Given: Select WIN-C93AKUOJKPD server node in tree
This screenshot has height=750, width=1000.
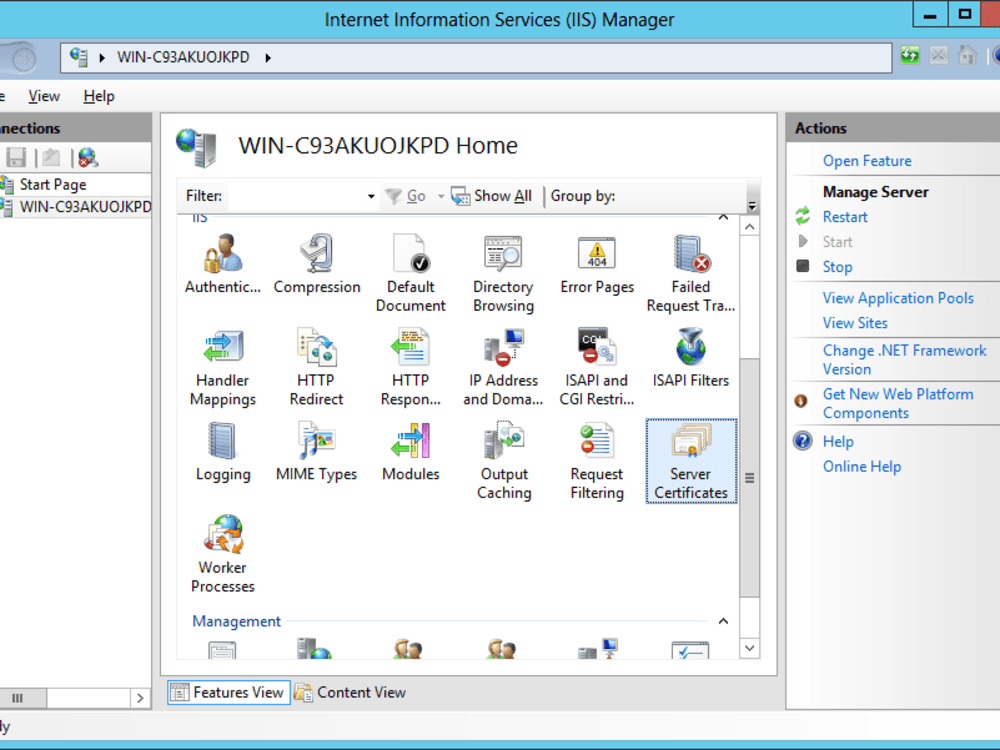Looking at the screenshot, I should [x=85, y=207].
